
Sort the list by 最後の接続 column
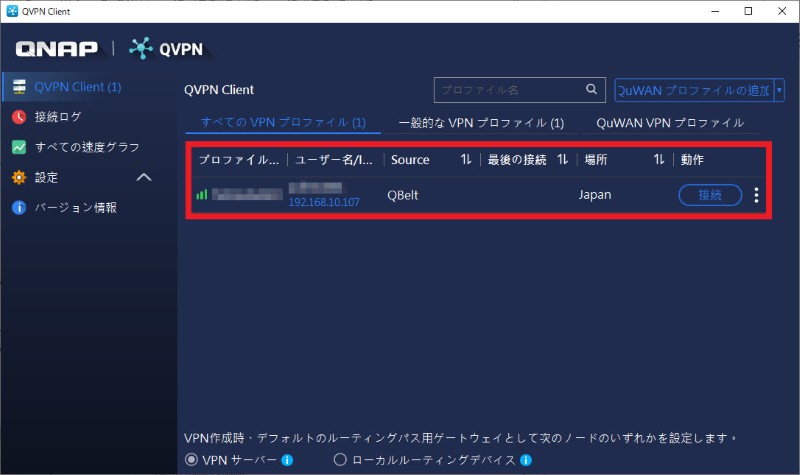[562, 160]
